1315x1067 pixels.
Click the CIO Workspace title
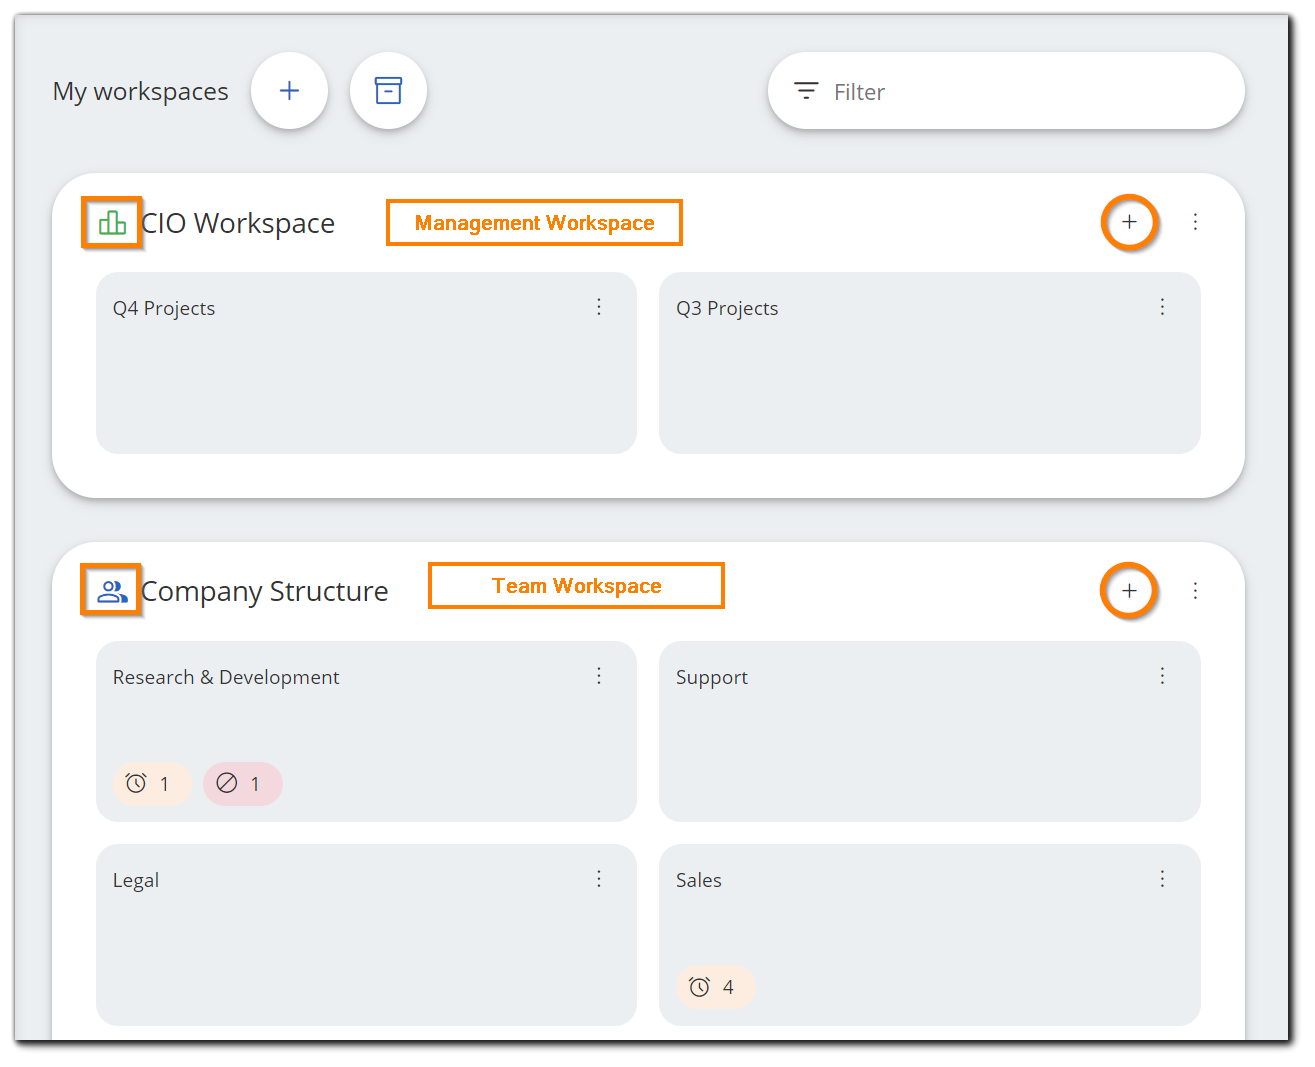[x=238, y=223]
